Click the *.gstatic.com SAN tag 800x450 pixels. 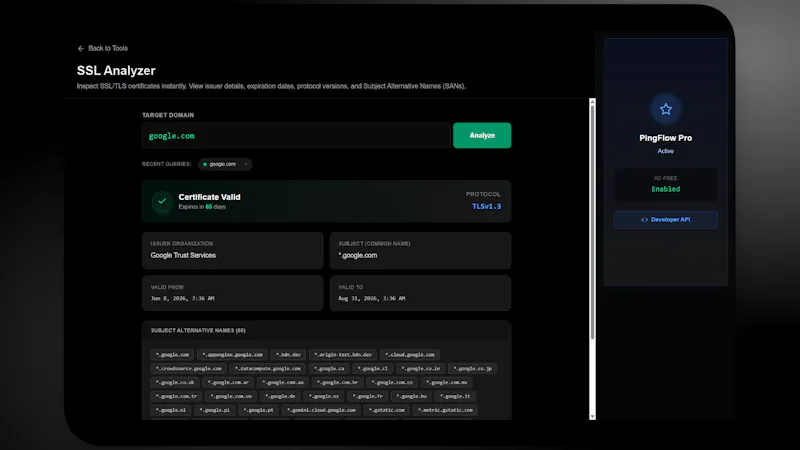click(x=386, y=410)
